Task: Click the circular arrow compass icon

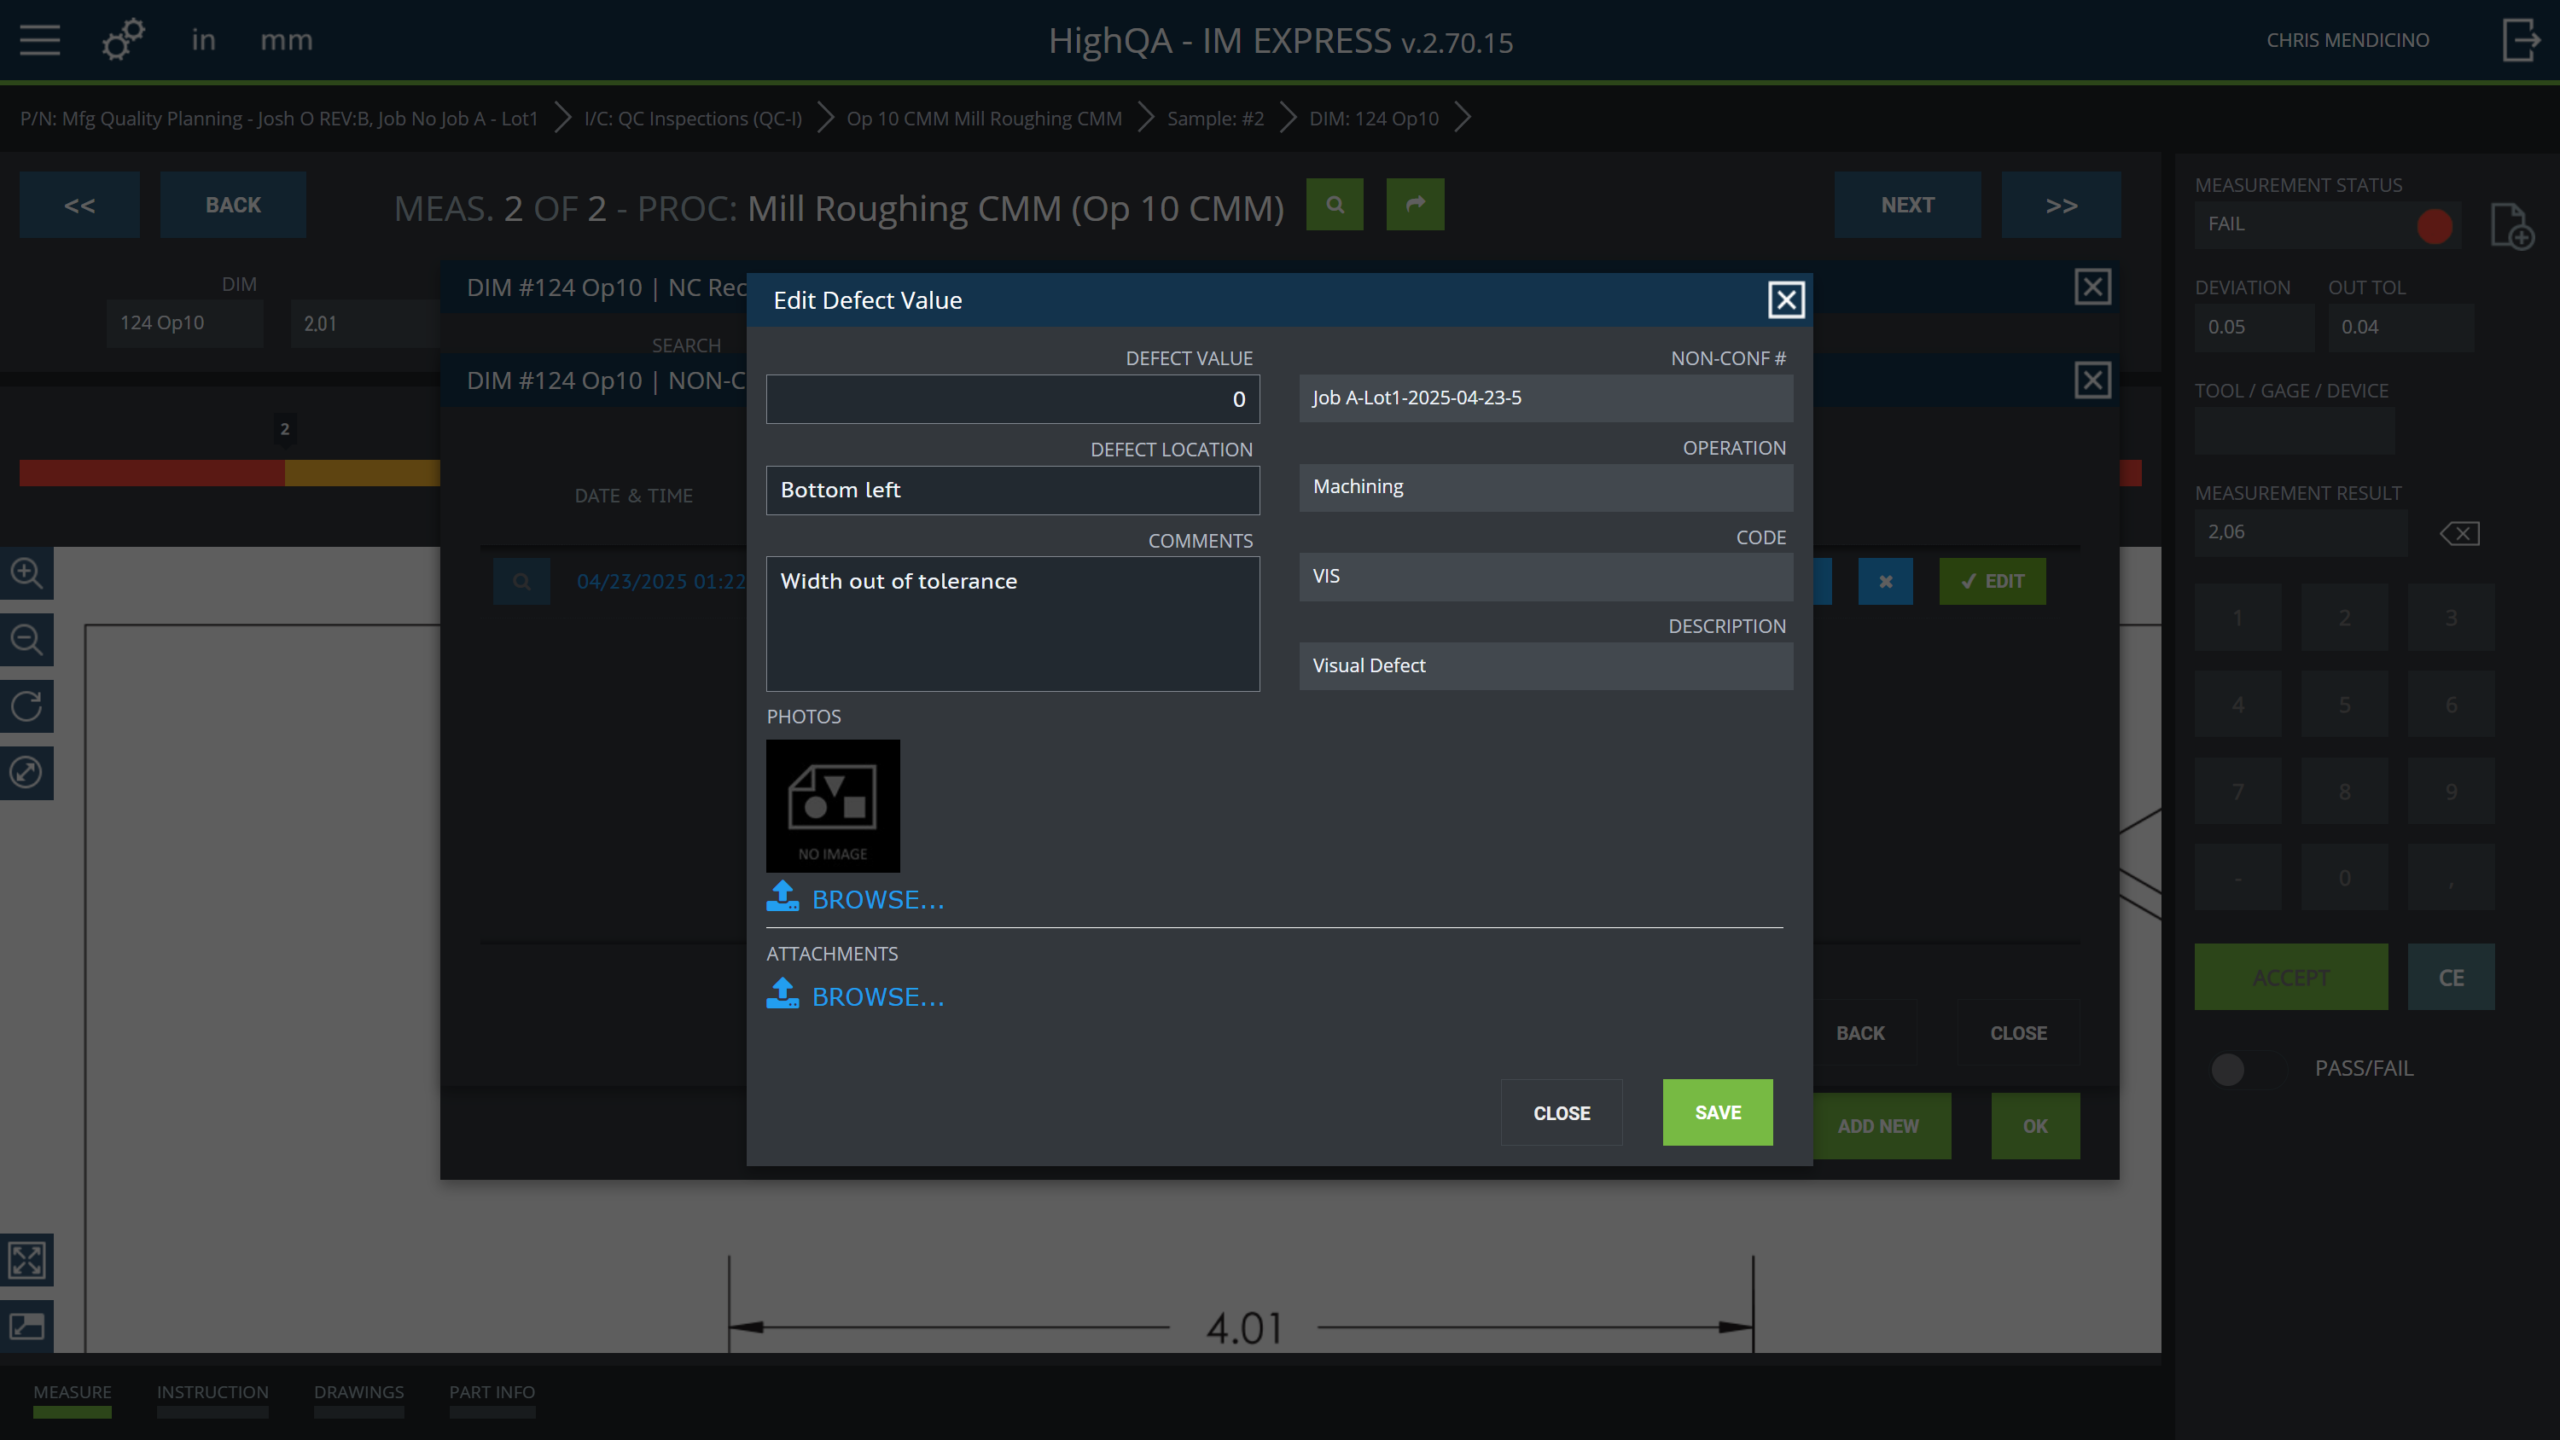Action: [x=26, y=772]
